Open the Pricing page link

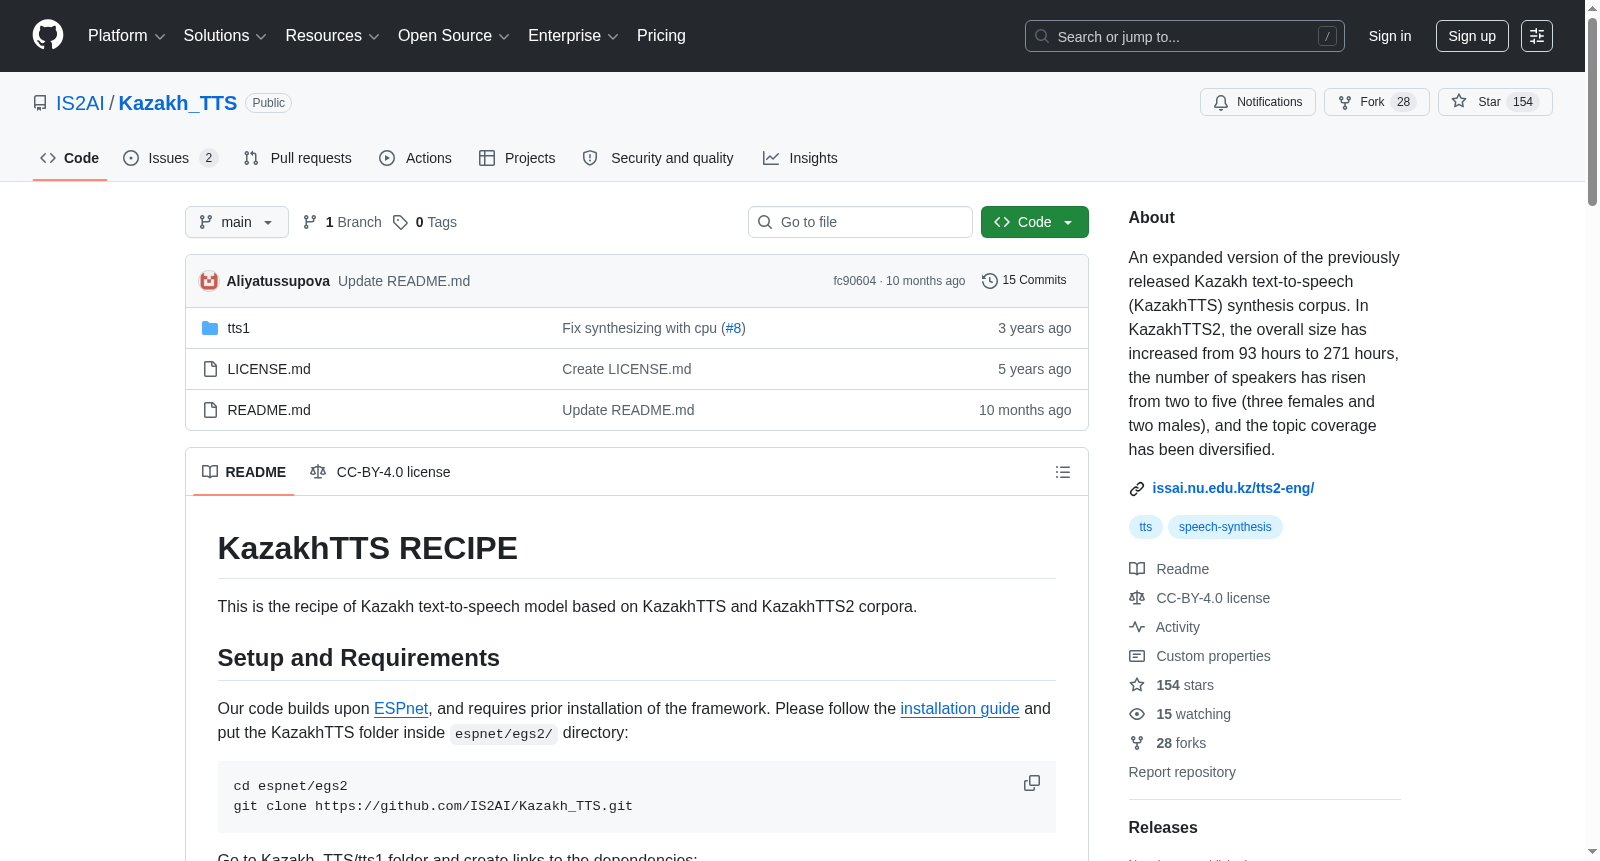point(661,36)
